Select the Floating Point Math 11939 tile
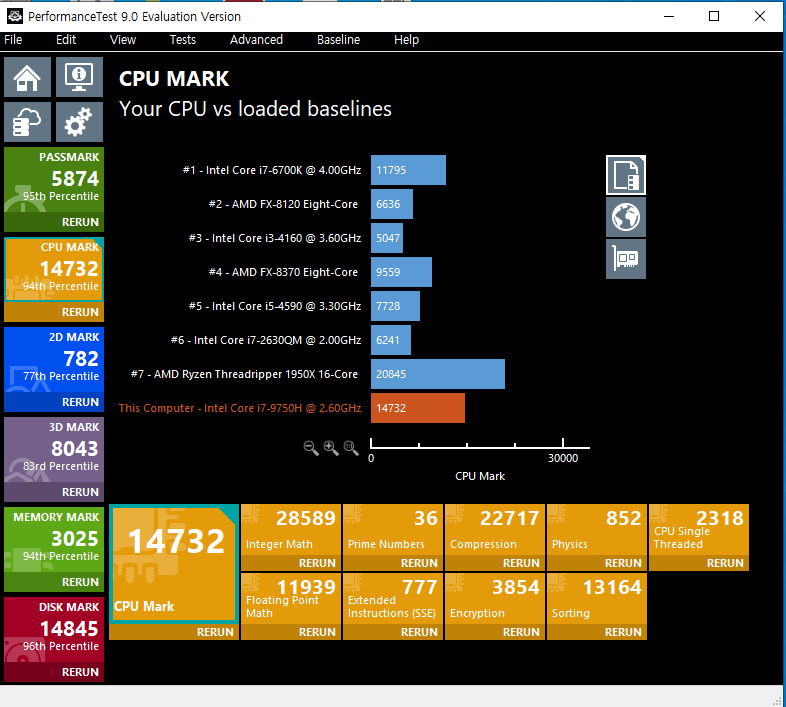This screenshot has height=707, width=786. pos(291,599)
